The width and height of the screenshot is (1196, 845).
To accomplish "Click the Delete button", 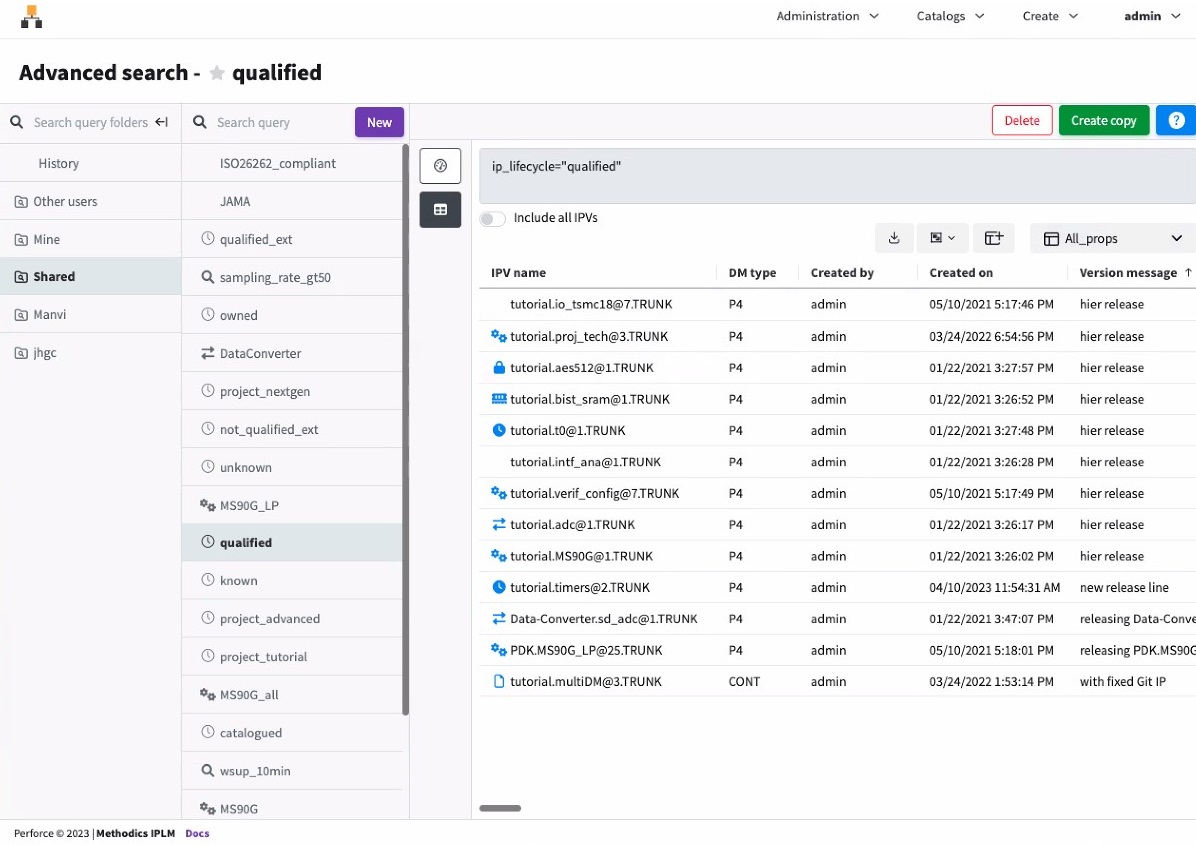I will point(1022,120).
